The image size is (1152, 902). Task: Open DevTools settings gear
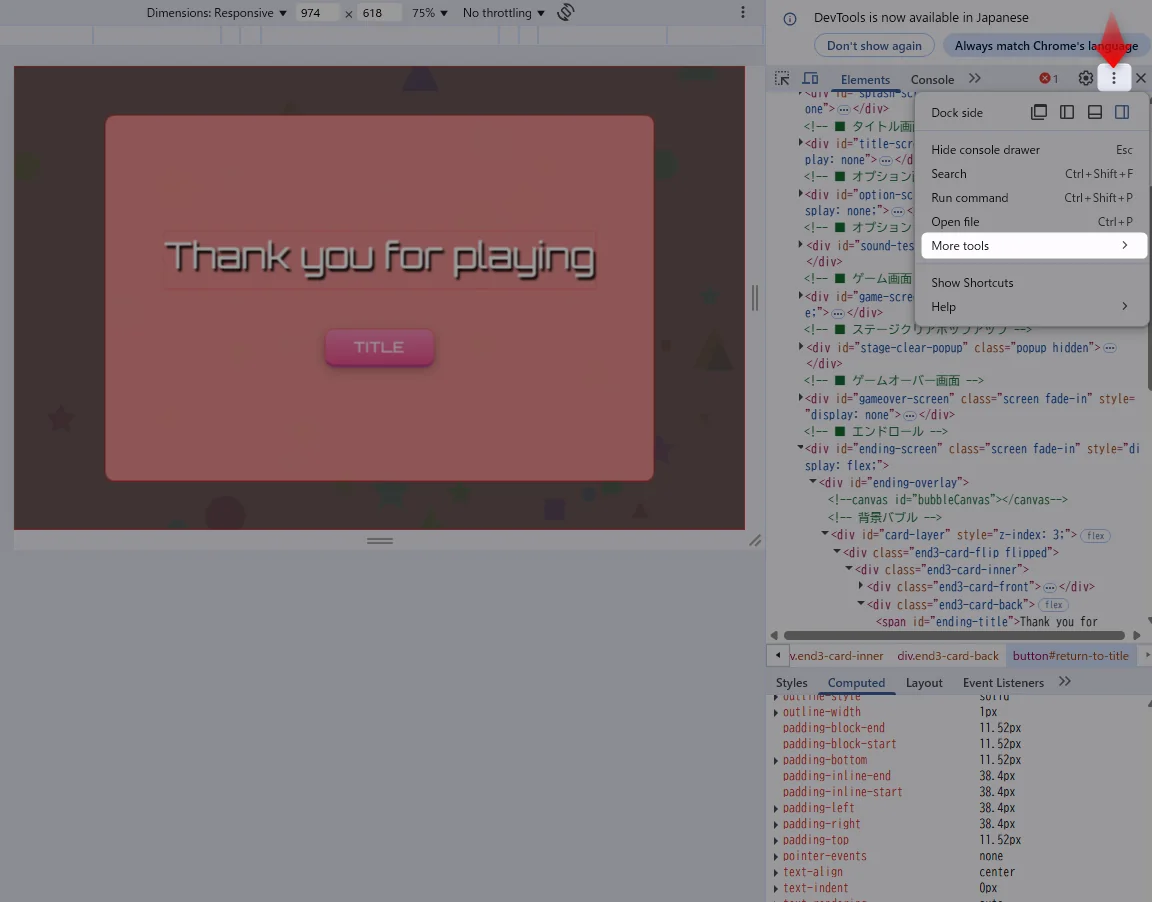click(x=1085, y=78)
